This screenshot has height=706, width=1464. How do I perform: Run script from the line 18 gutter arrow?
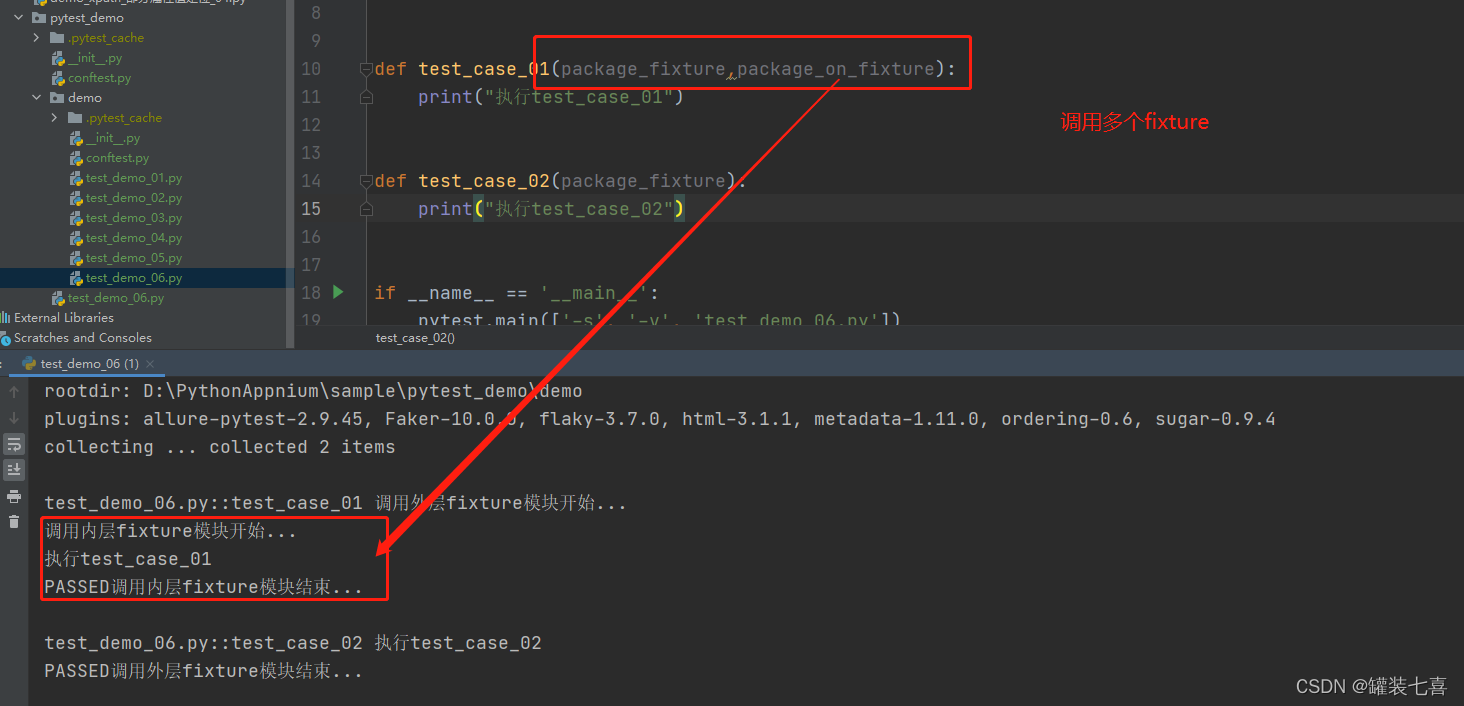tap(338, 292)
